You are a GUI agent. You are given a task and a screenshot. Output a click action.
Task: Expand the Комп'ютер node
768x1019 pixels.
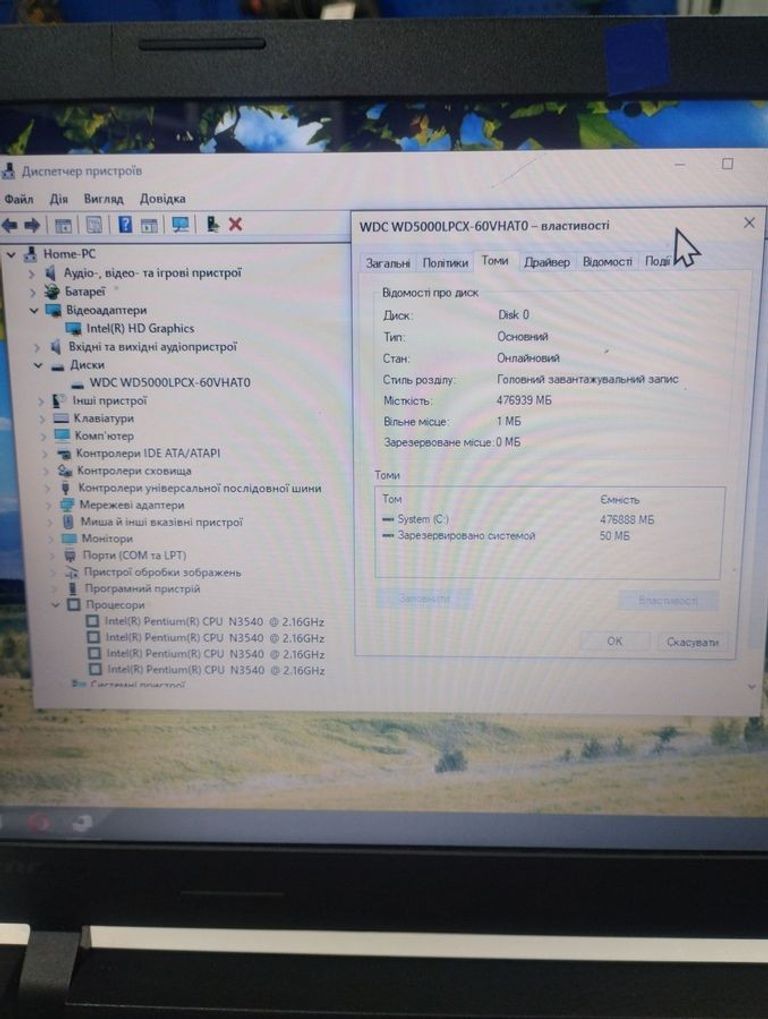tap(44, 436)
